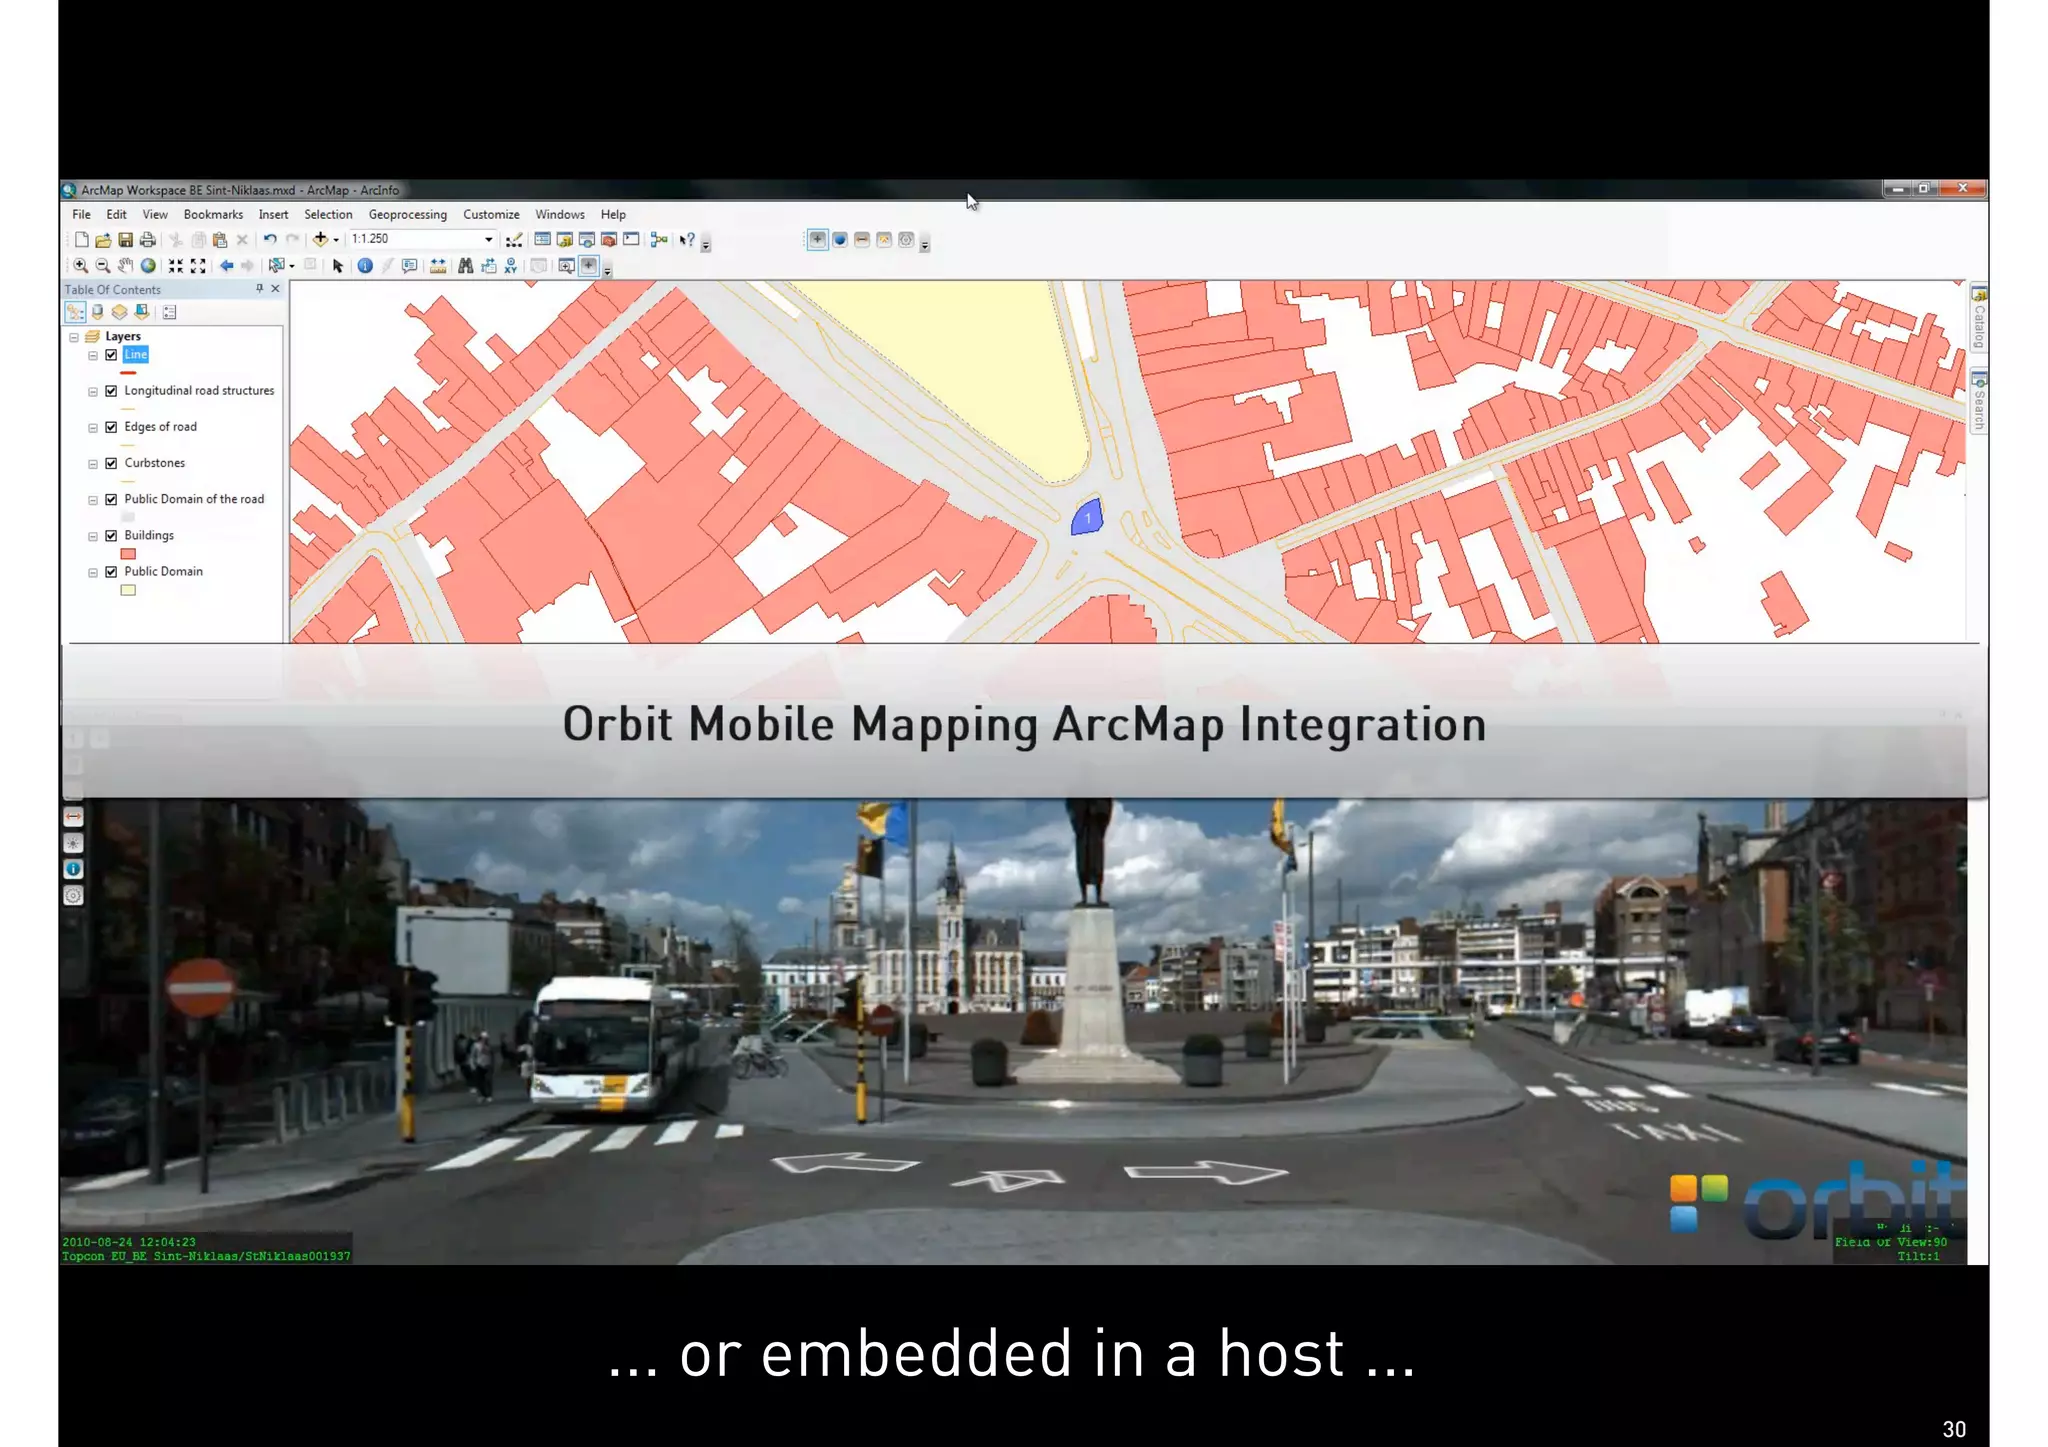Open the Find binoculars tool
Image resolution: width=2048 pixels, height=1447 pixels.
pos(465,266)
